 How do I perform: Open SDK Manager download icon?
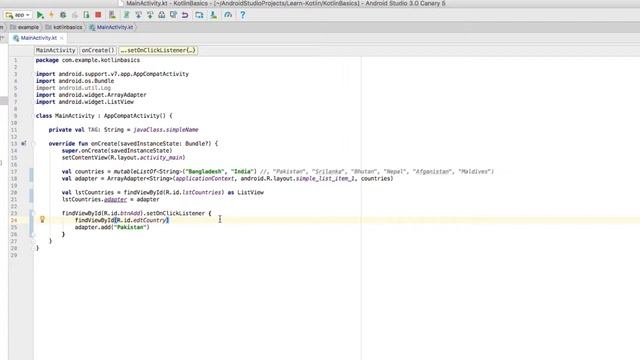tap(213, 15)
